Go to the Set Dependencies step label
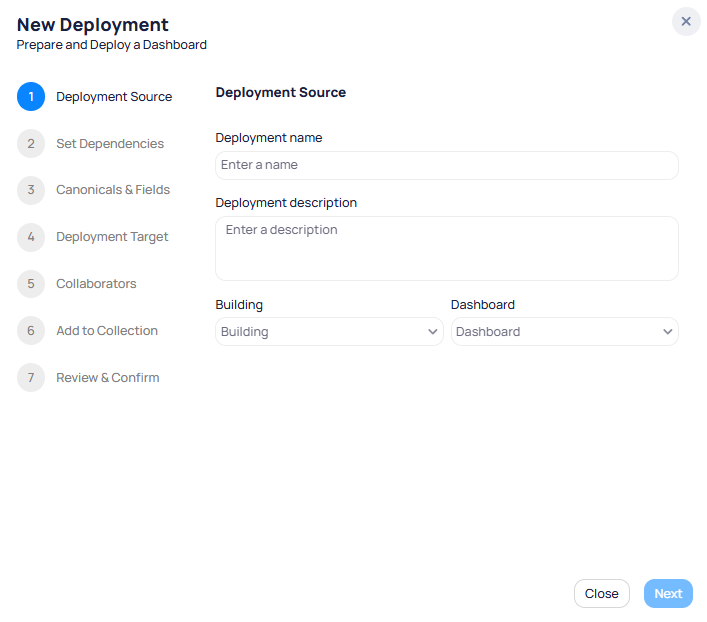The width and height of the screenshot is (707, 622). [x=110, y=144]
